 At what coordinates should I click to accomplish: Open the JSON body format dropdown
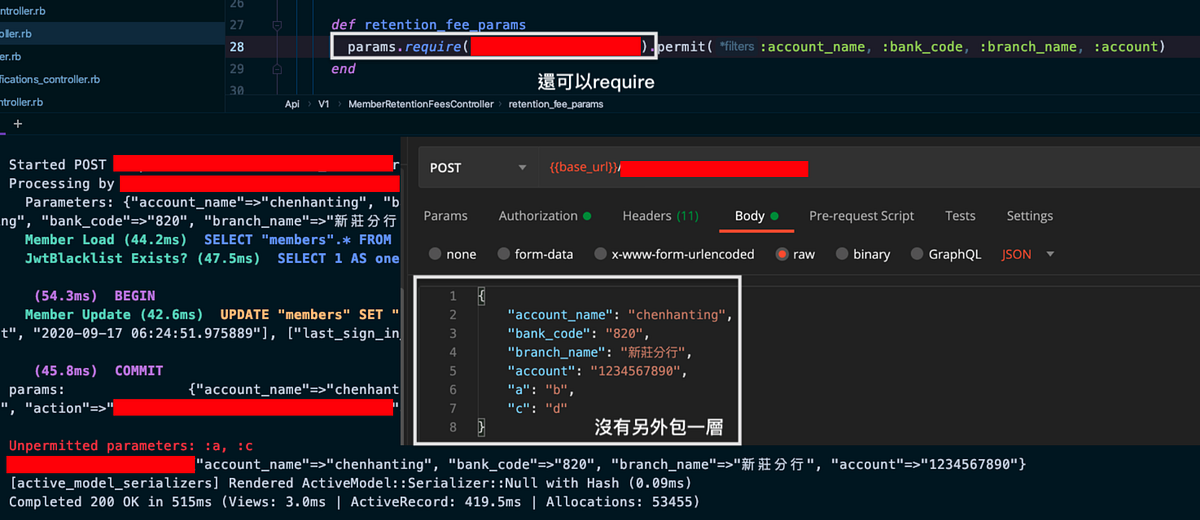pos(1028,254)
